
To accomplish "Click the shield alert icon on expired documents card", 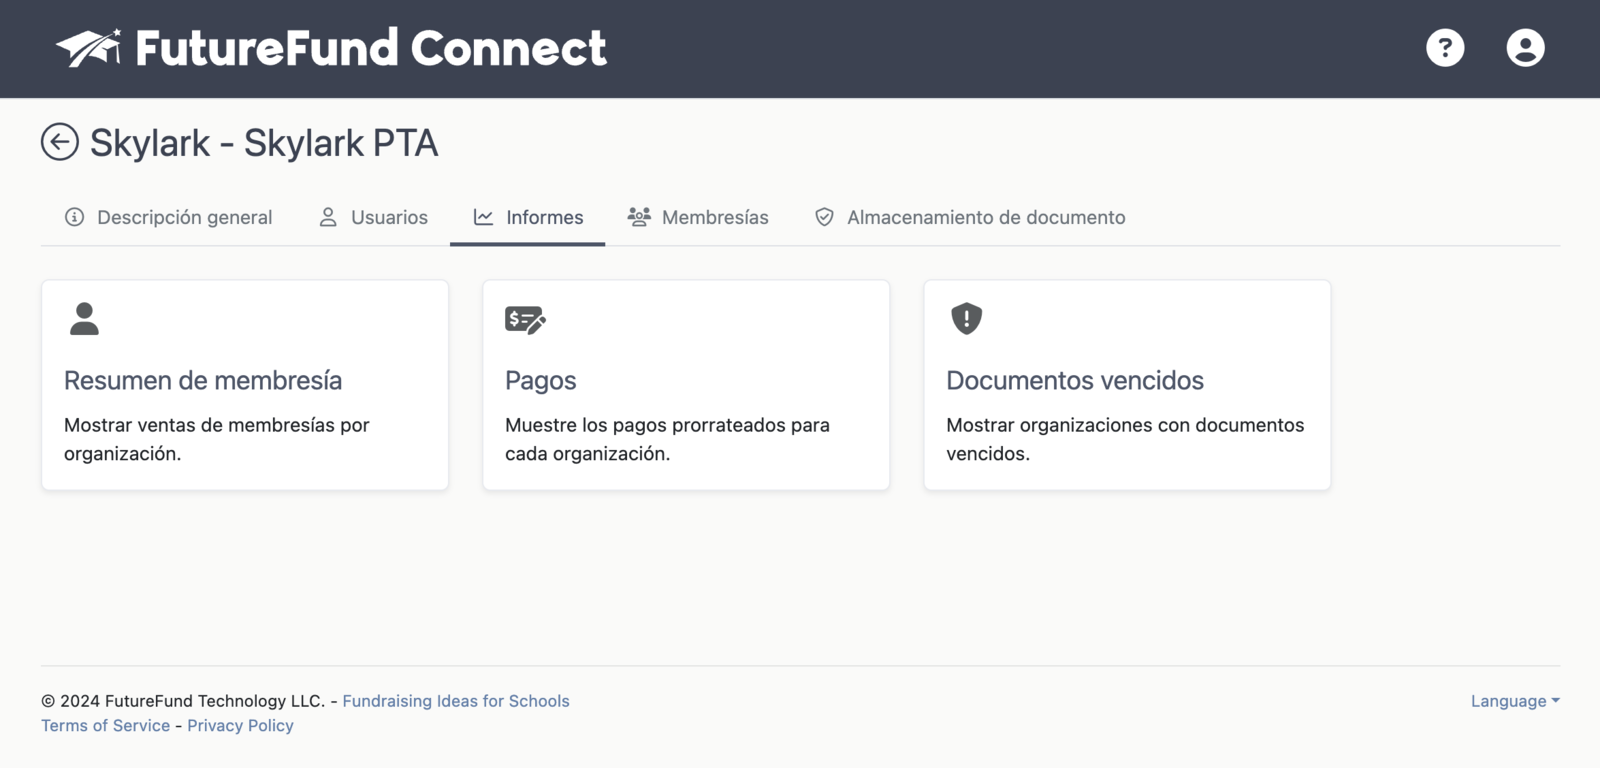I will point(966,319).
